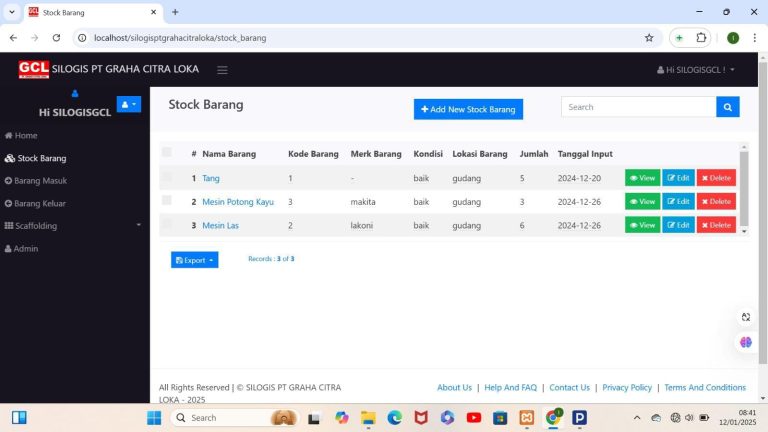
Task: Open the Hi SILOGISGCL user dropdown
Action: tap(696, 70)
